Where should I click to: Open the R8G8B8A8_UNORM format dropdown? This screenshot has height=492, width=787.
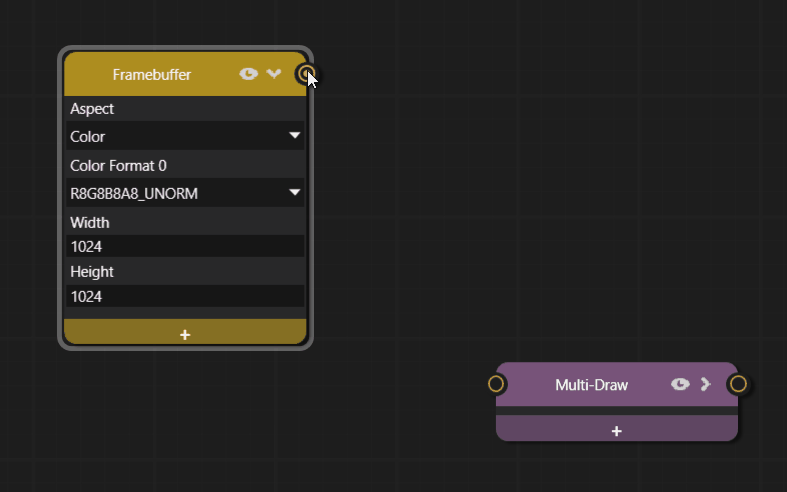tap(185, 193)
